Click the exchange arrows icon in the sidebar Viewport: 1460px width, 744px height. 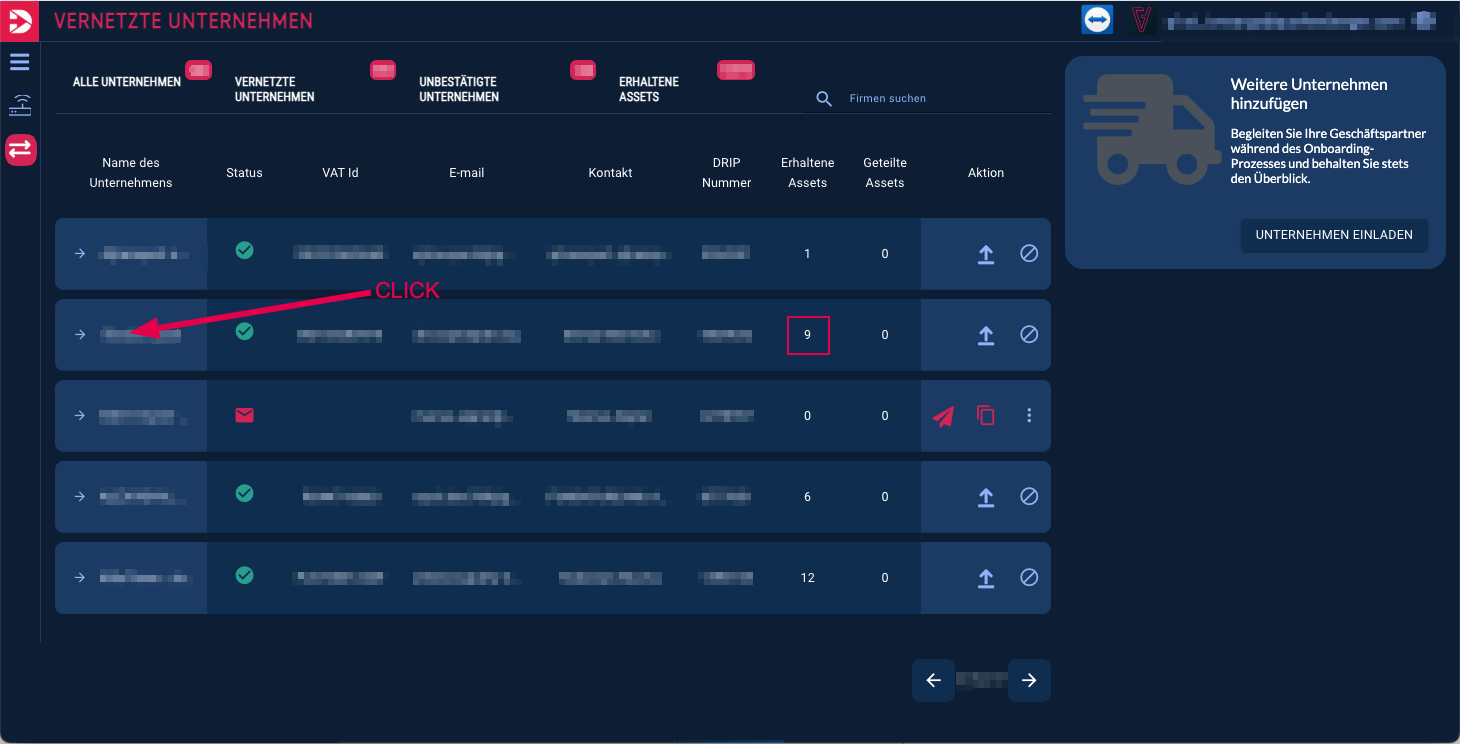[x=20, y=150]
